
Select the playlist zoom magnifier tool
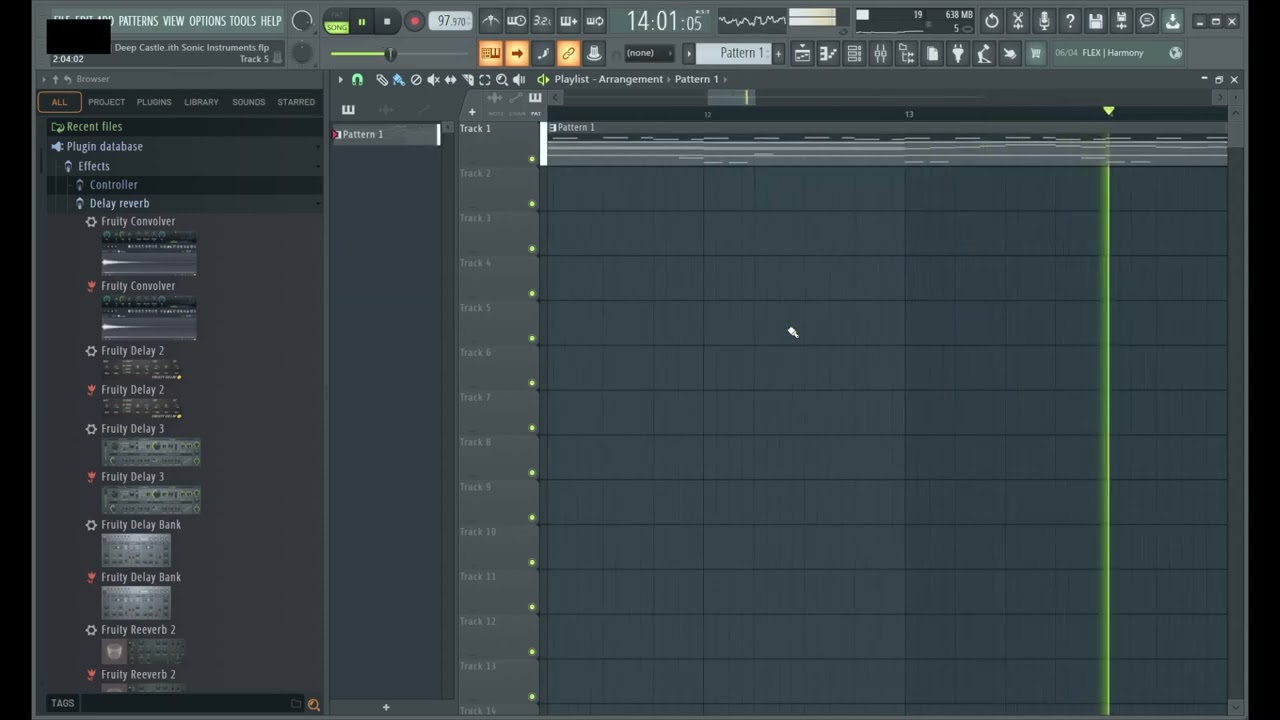tap(502, 79)
